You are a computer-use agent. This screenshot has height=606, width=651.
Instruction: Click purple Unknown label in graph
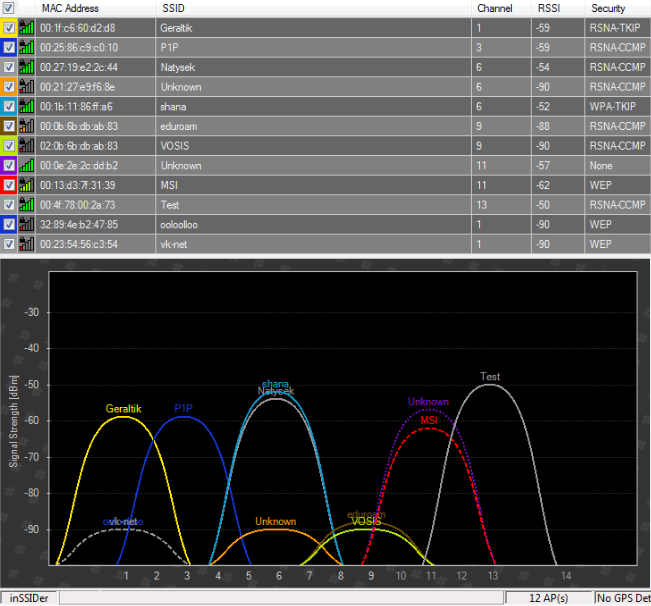click(x=428, y=401)
